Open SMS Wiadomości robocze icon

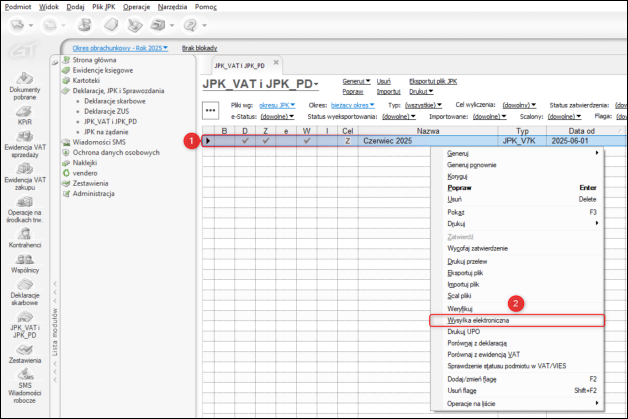click(24, 375)
